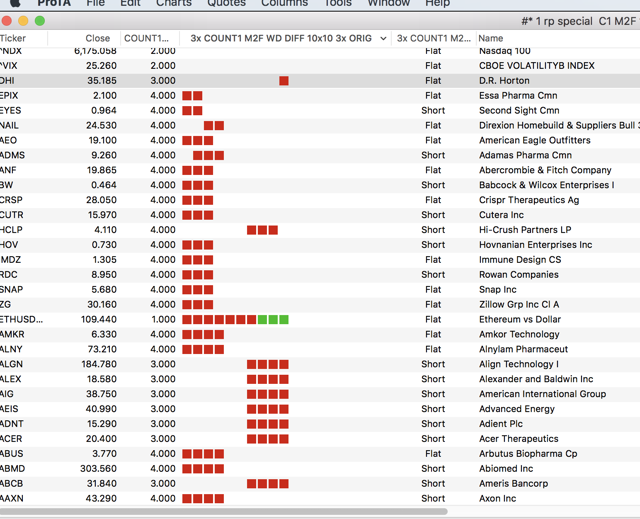Select the Ameris Bancorp name
The height and width of the screenshot is (519, 640).
[x=513, y=484]
